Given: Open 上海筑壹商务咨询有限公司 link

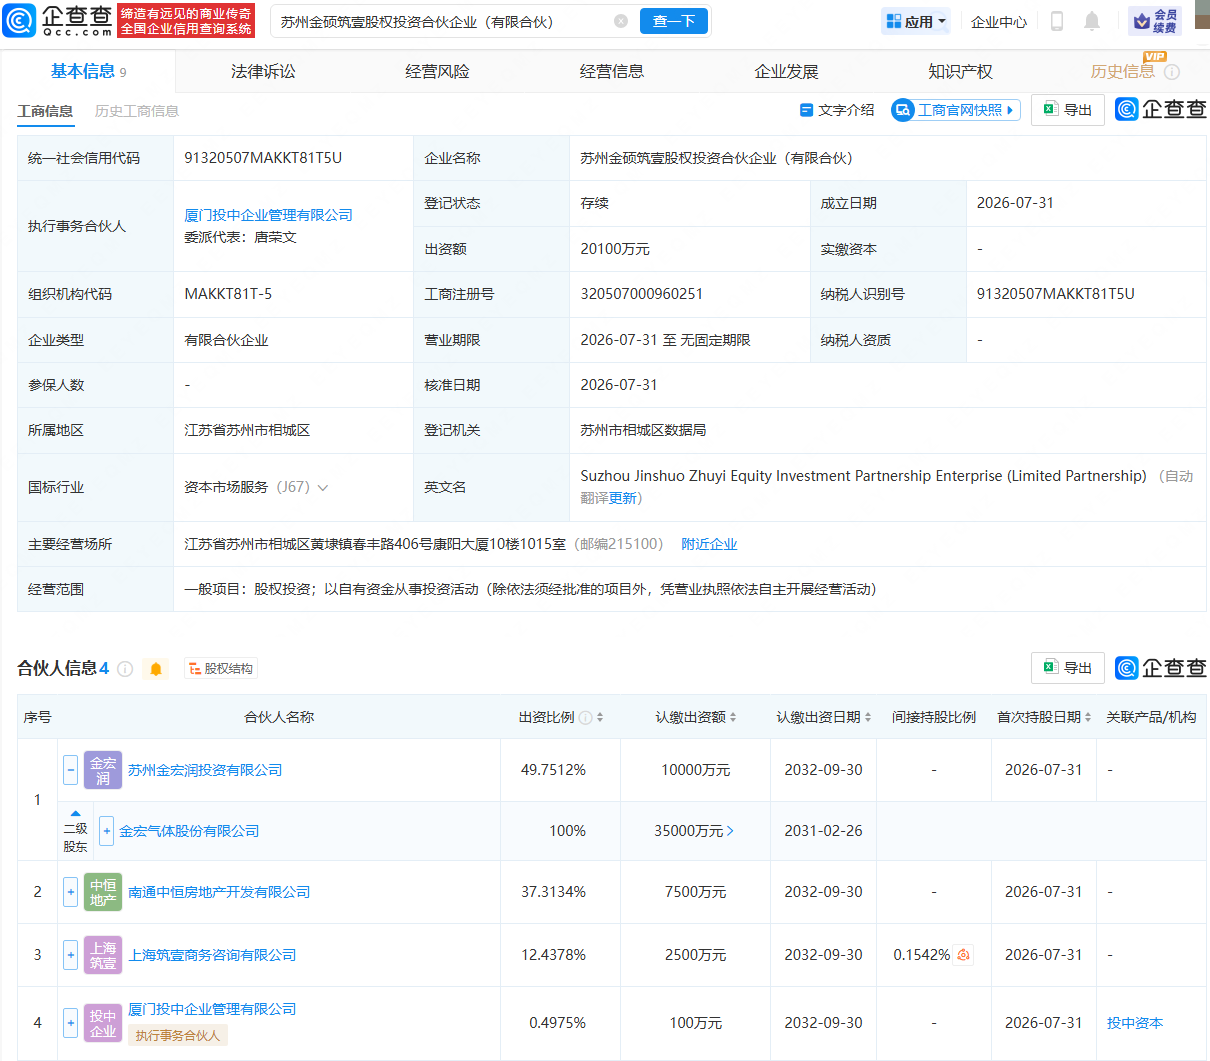Looking at the screenshot, I should click(212, 955).
